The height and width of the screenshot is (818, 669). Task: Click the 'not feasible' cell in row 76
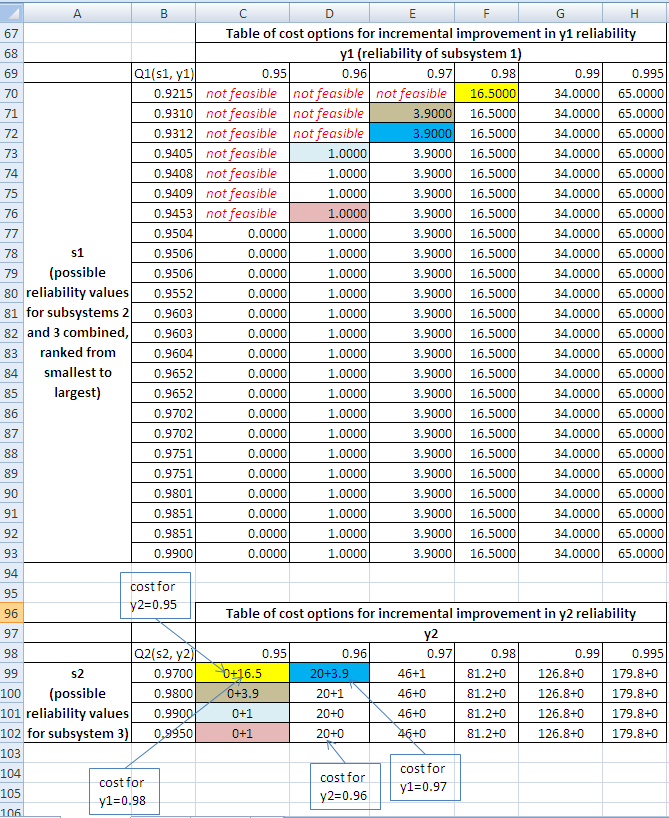tap(243, 213)
